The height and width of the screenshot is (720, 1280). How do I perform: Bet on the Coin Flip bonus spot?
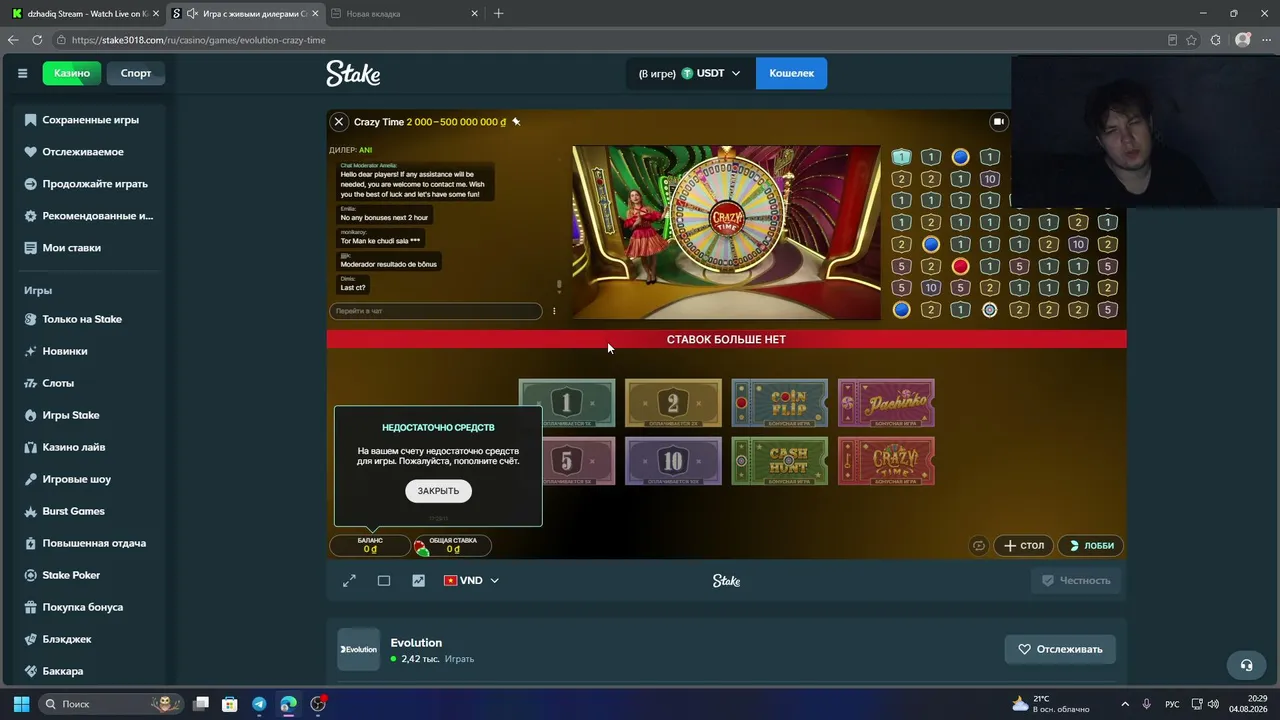779,403
